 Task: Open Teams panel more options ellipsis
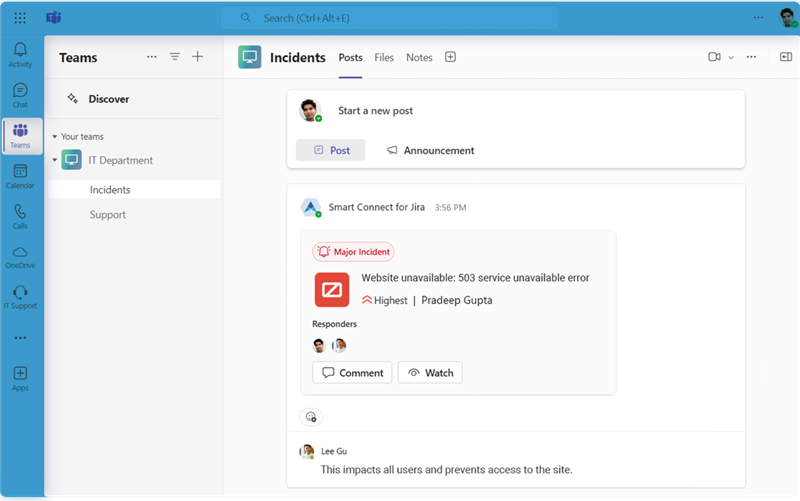[152, 57]
